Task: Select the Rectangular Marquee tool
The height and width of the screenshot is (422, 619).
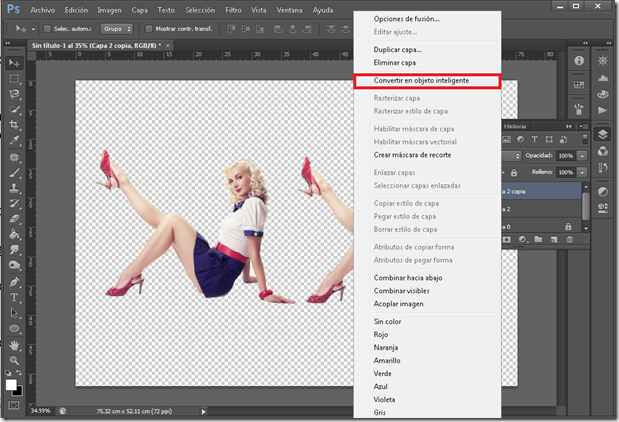Action: tap(14, 79)
